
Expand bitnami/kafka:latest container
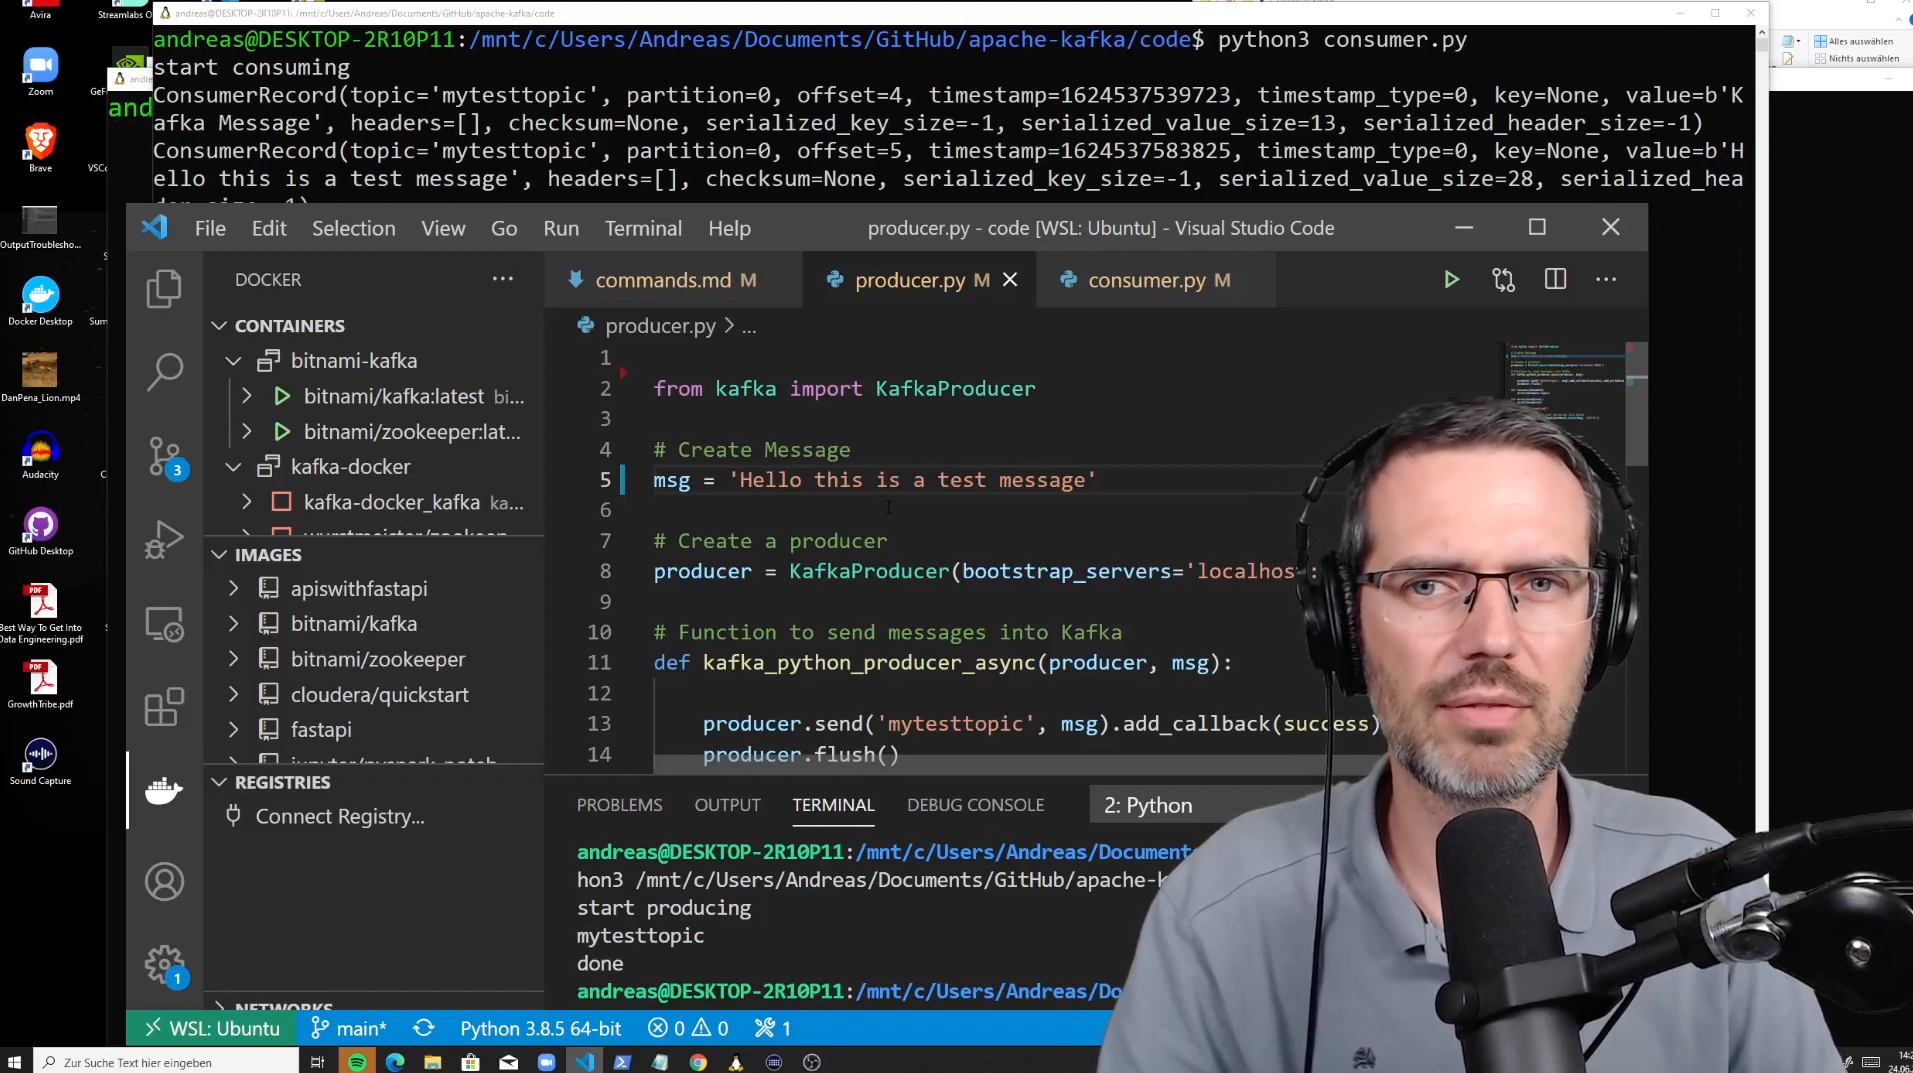tap(247, 396)
